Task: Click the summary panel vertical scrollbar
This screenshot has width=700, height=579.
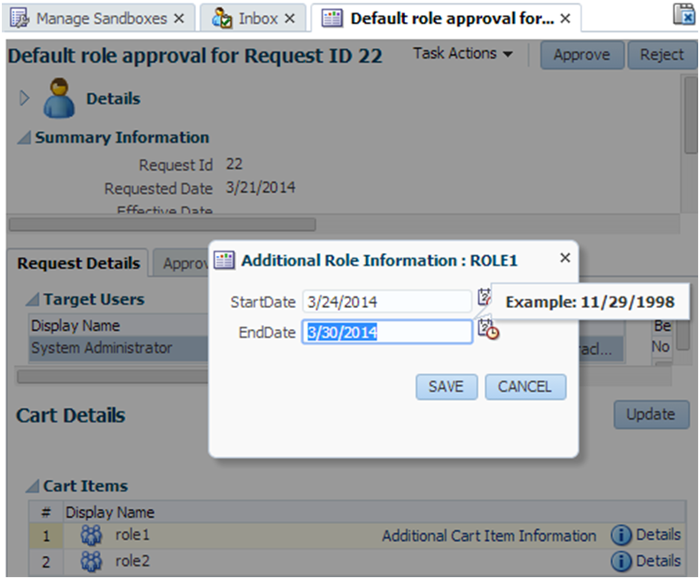Action: click(691, 115)
